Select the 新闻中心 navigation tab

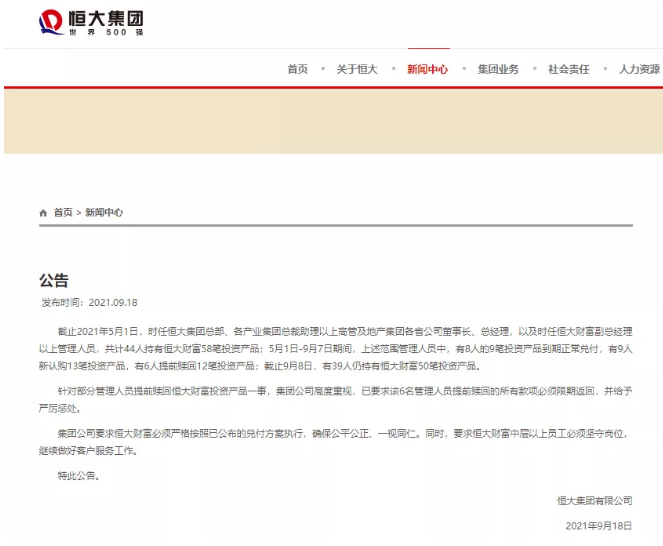427,69
